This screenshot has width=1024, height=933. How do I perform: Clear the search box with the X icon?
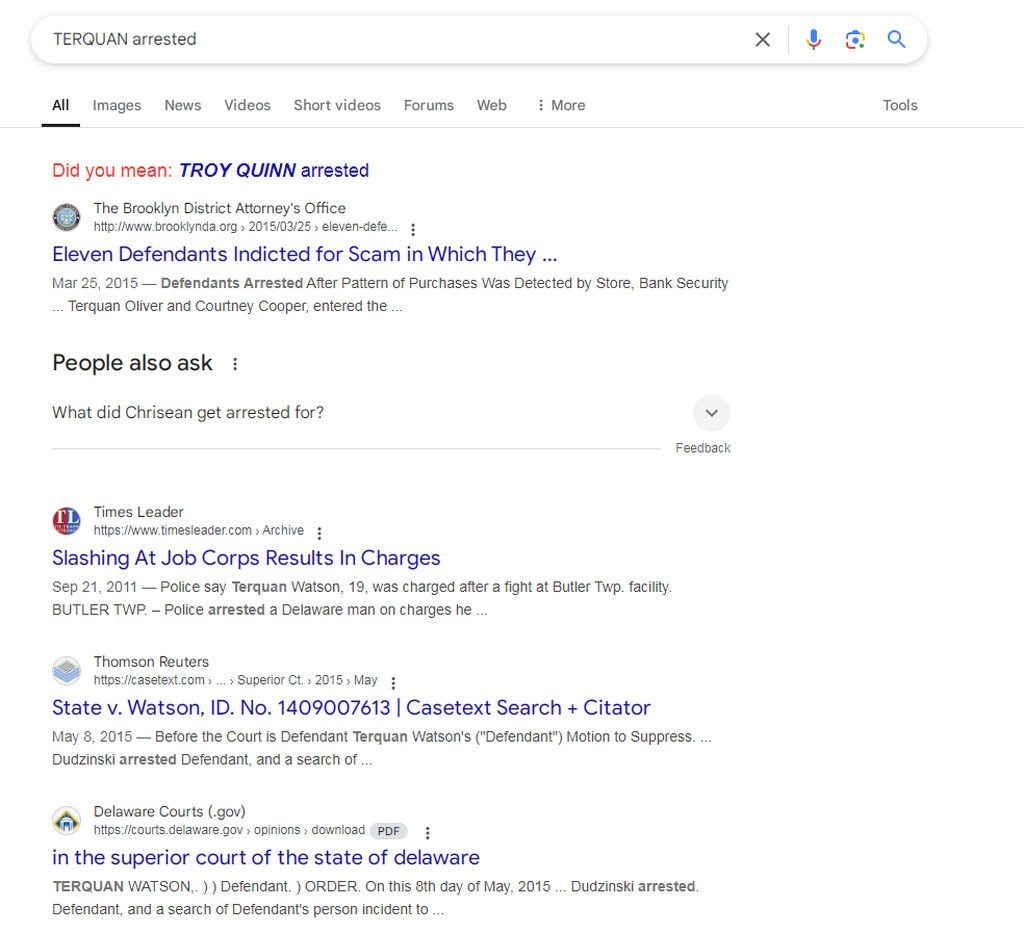click(x=762, y=40)
